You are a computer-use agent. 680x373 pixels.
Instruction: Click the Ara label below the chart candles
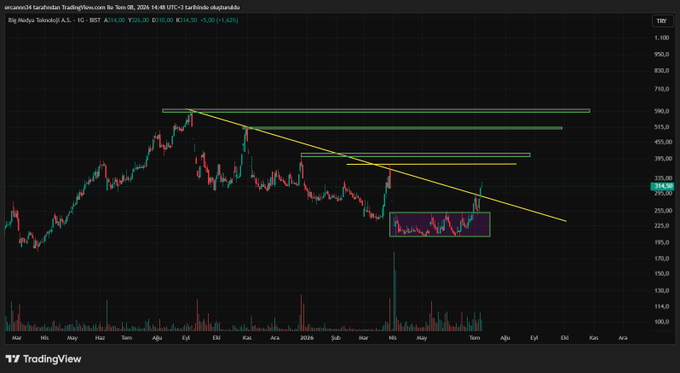click(x=275, y=337)
